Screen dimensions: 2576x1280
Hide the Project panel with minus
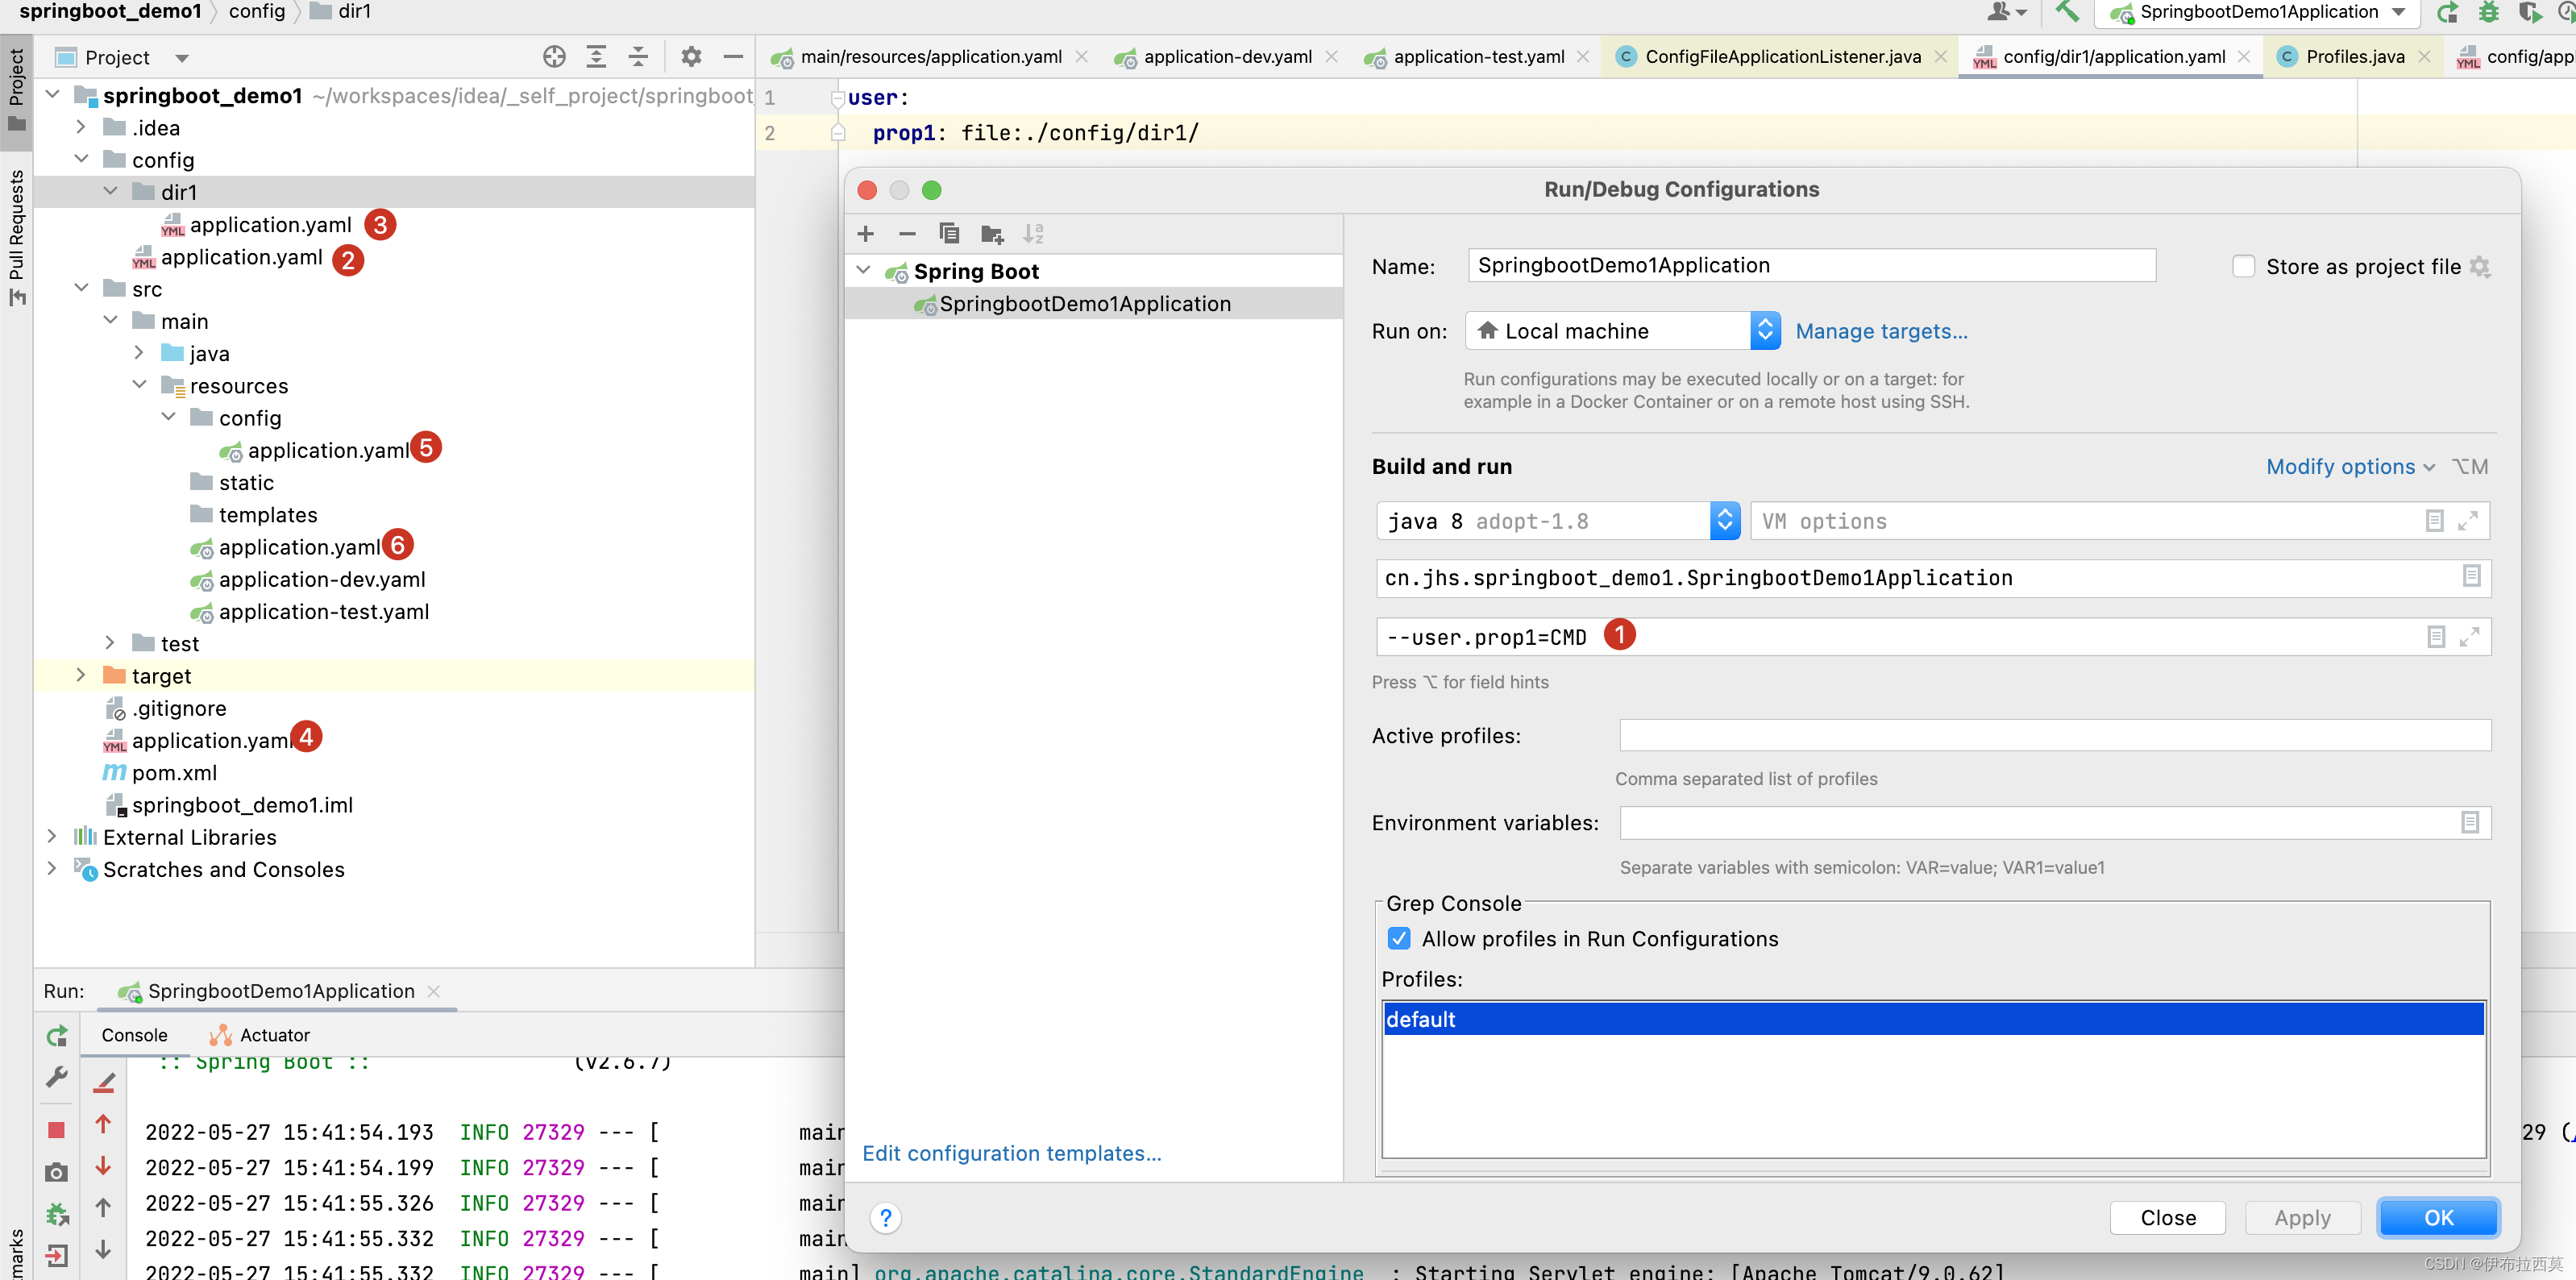(733, 57)
